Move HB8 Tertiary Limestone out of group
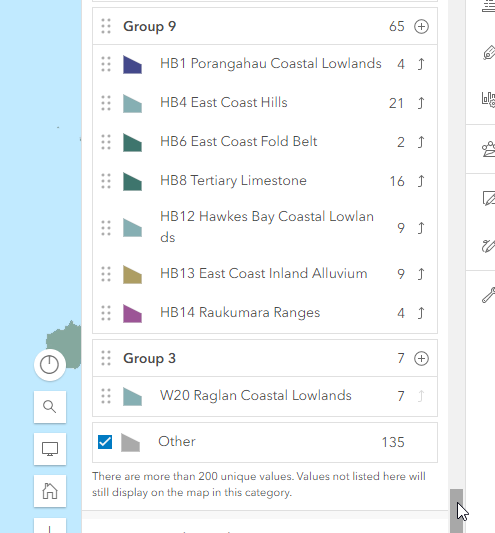This screenshot has width=495, height=533. 421,181
